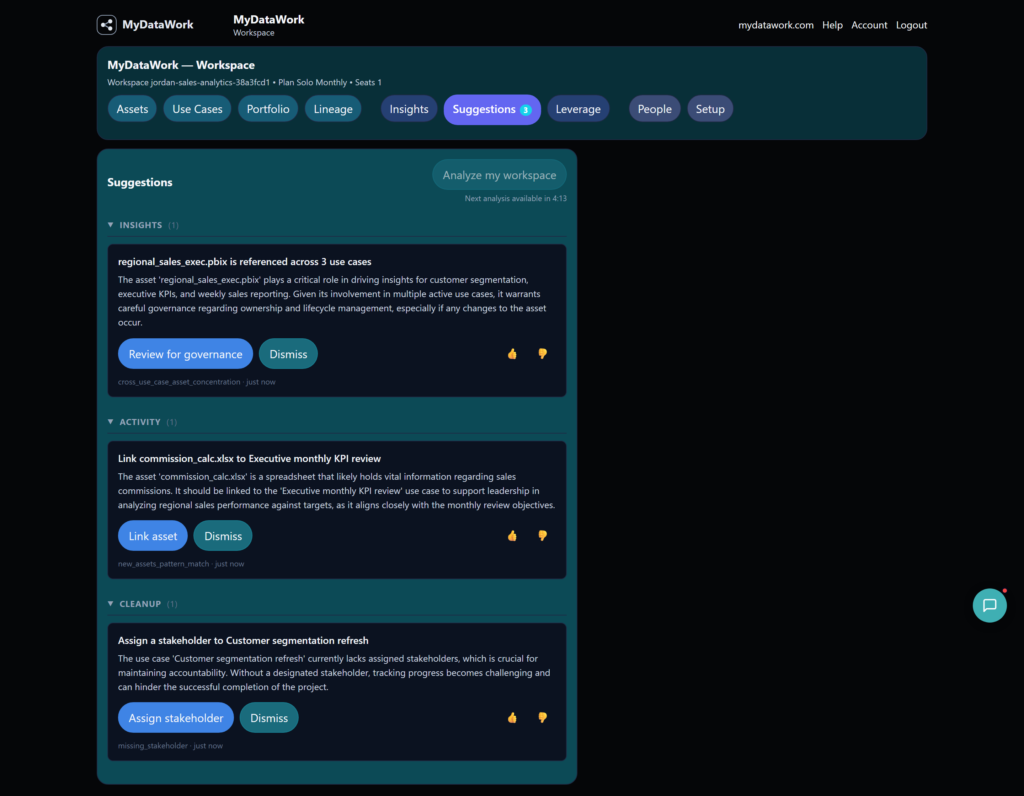
Task: Click the workspace plan info line
Action: [x=244, y=82]
